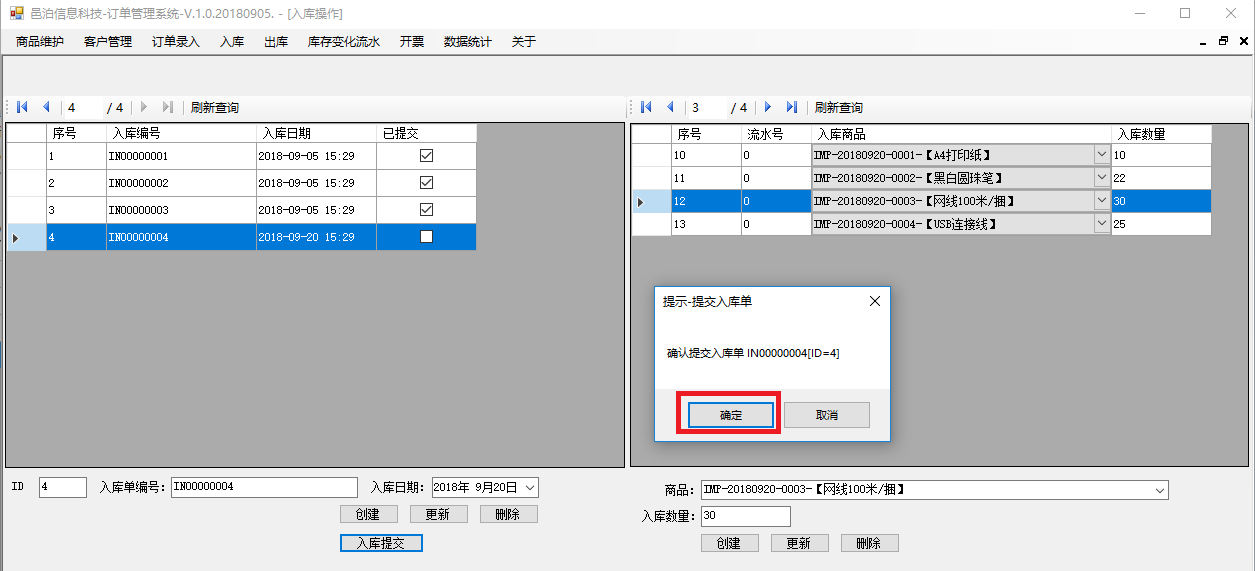This screenshot has width=1255, height=571.
Task: Minimize the inner MDI child window
Action: 1202,42
